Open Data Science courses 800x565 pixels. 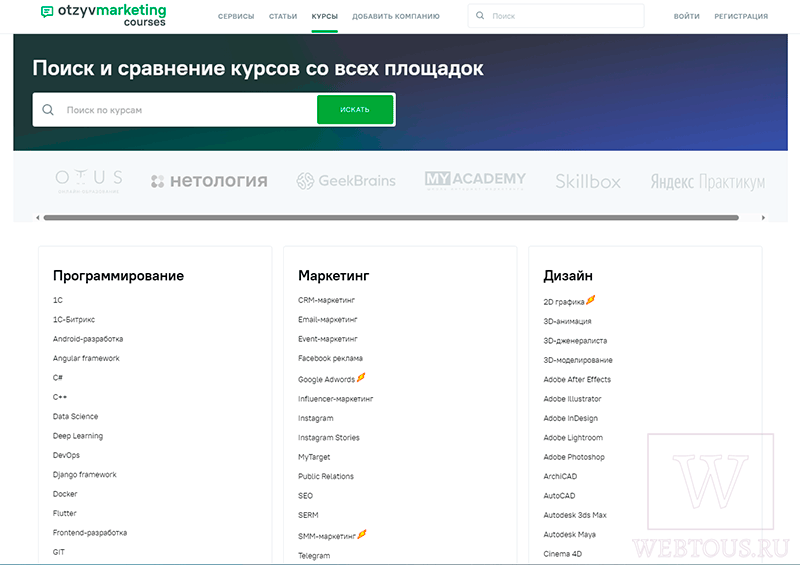click(76, 416)
